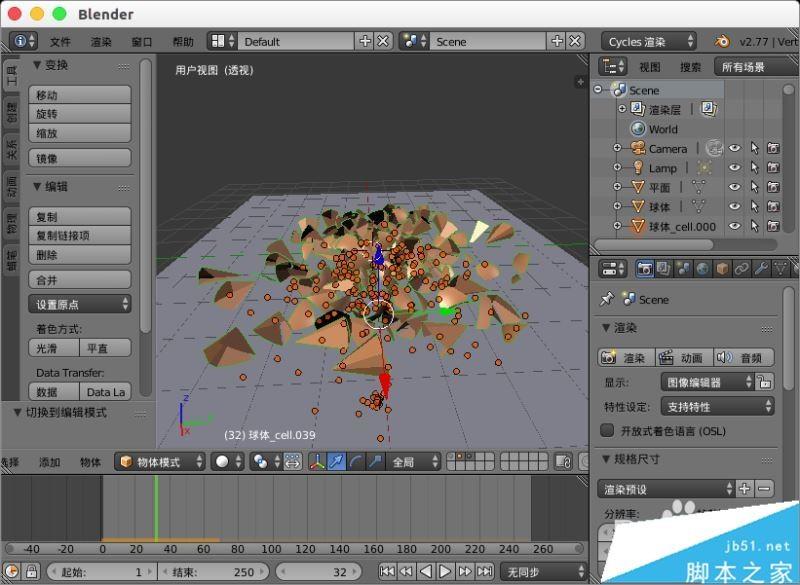Disable renderability of the Lamp object
The image size is (800, 585).
tap(774, 168)
